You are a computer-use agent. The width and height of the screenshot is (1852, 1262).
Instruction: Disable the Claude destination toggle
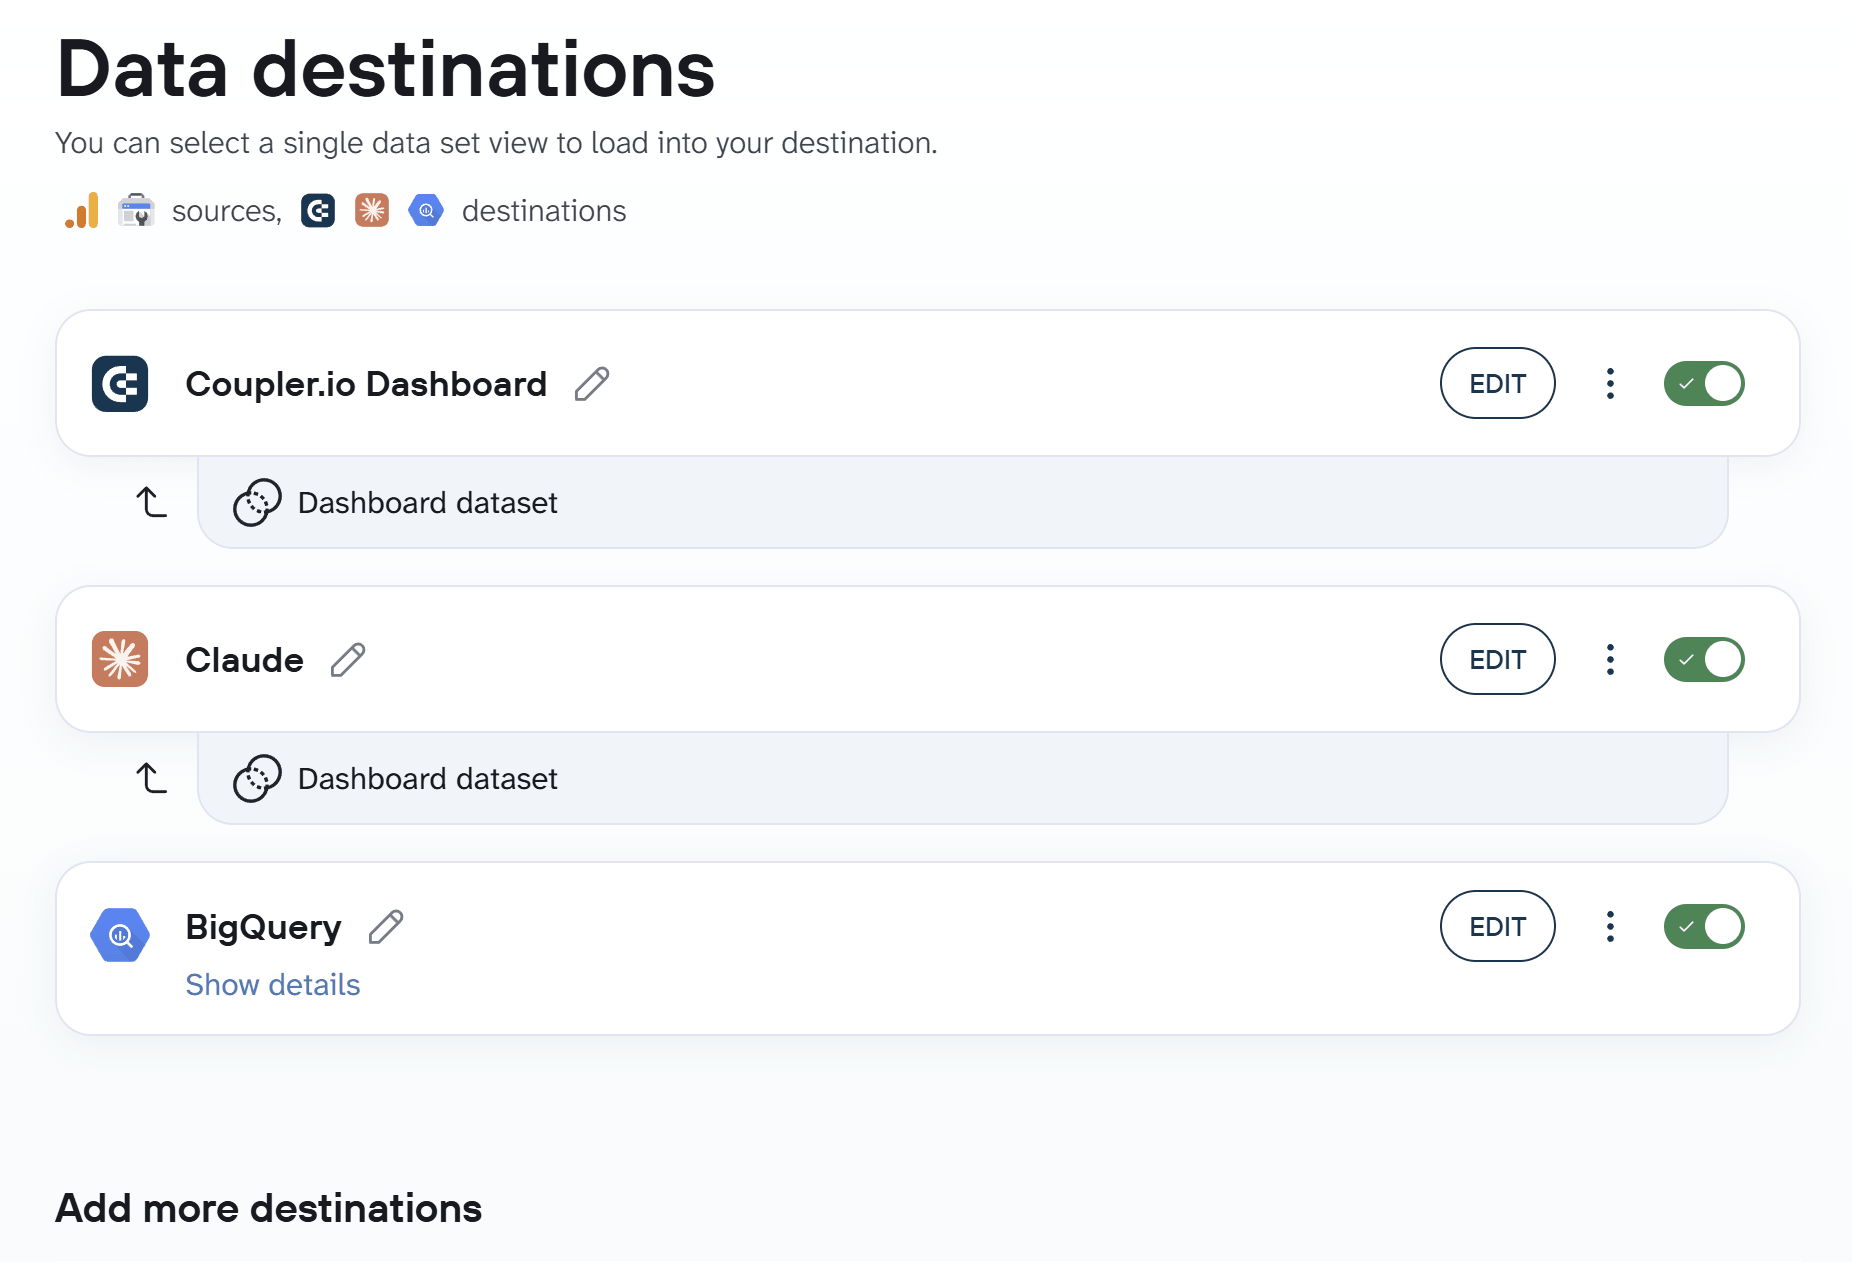click(1704, 660)
